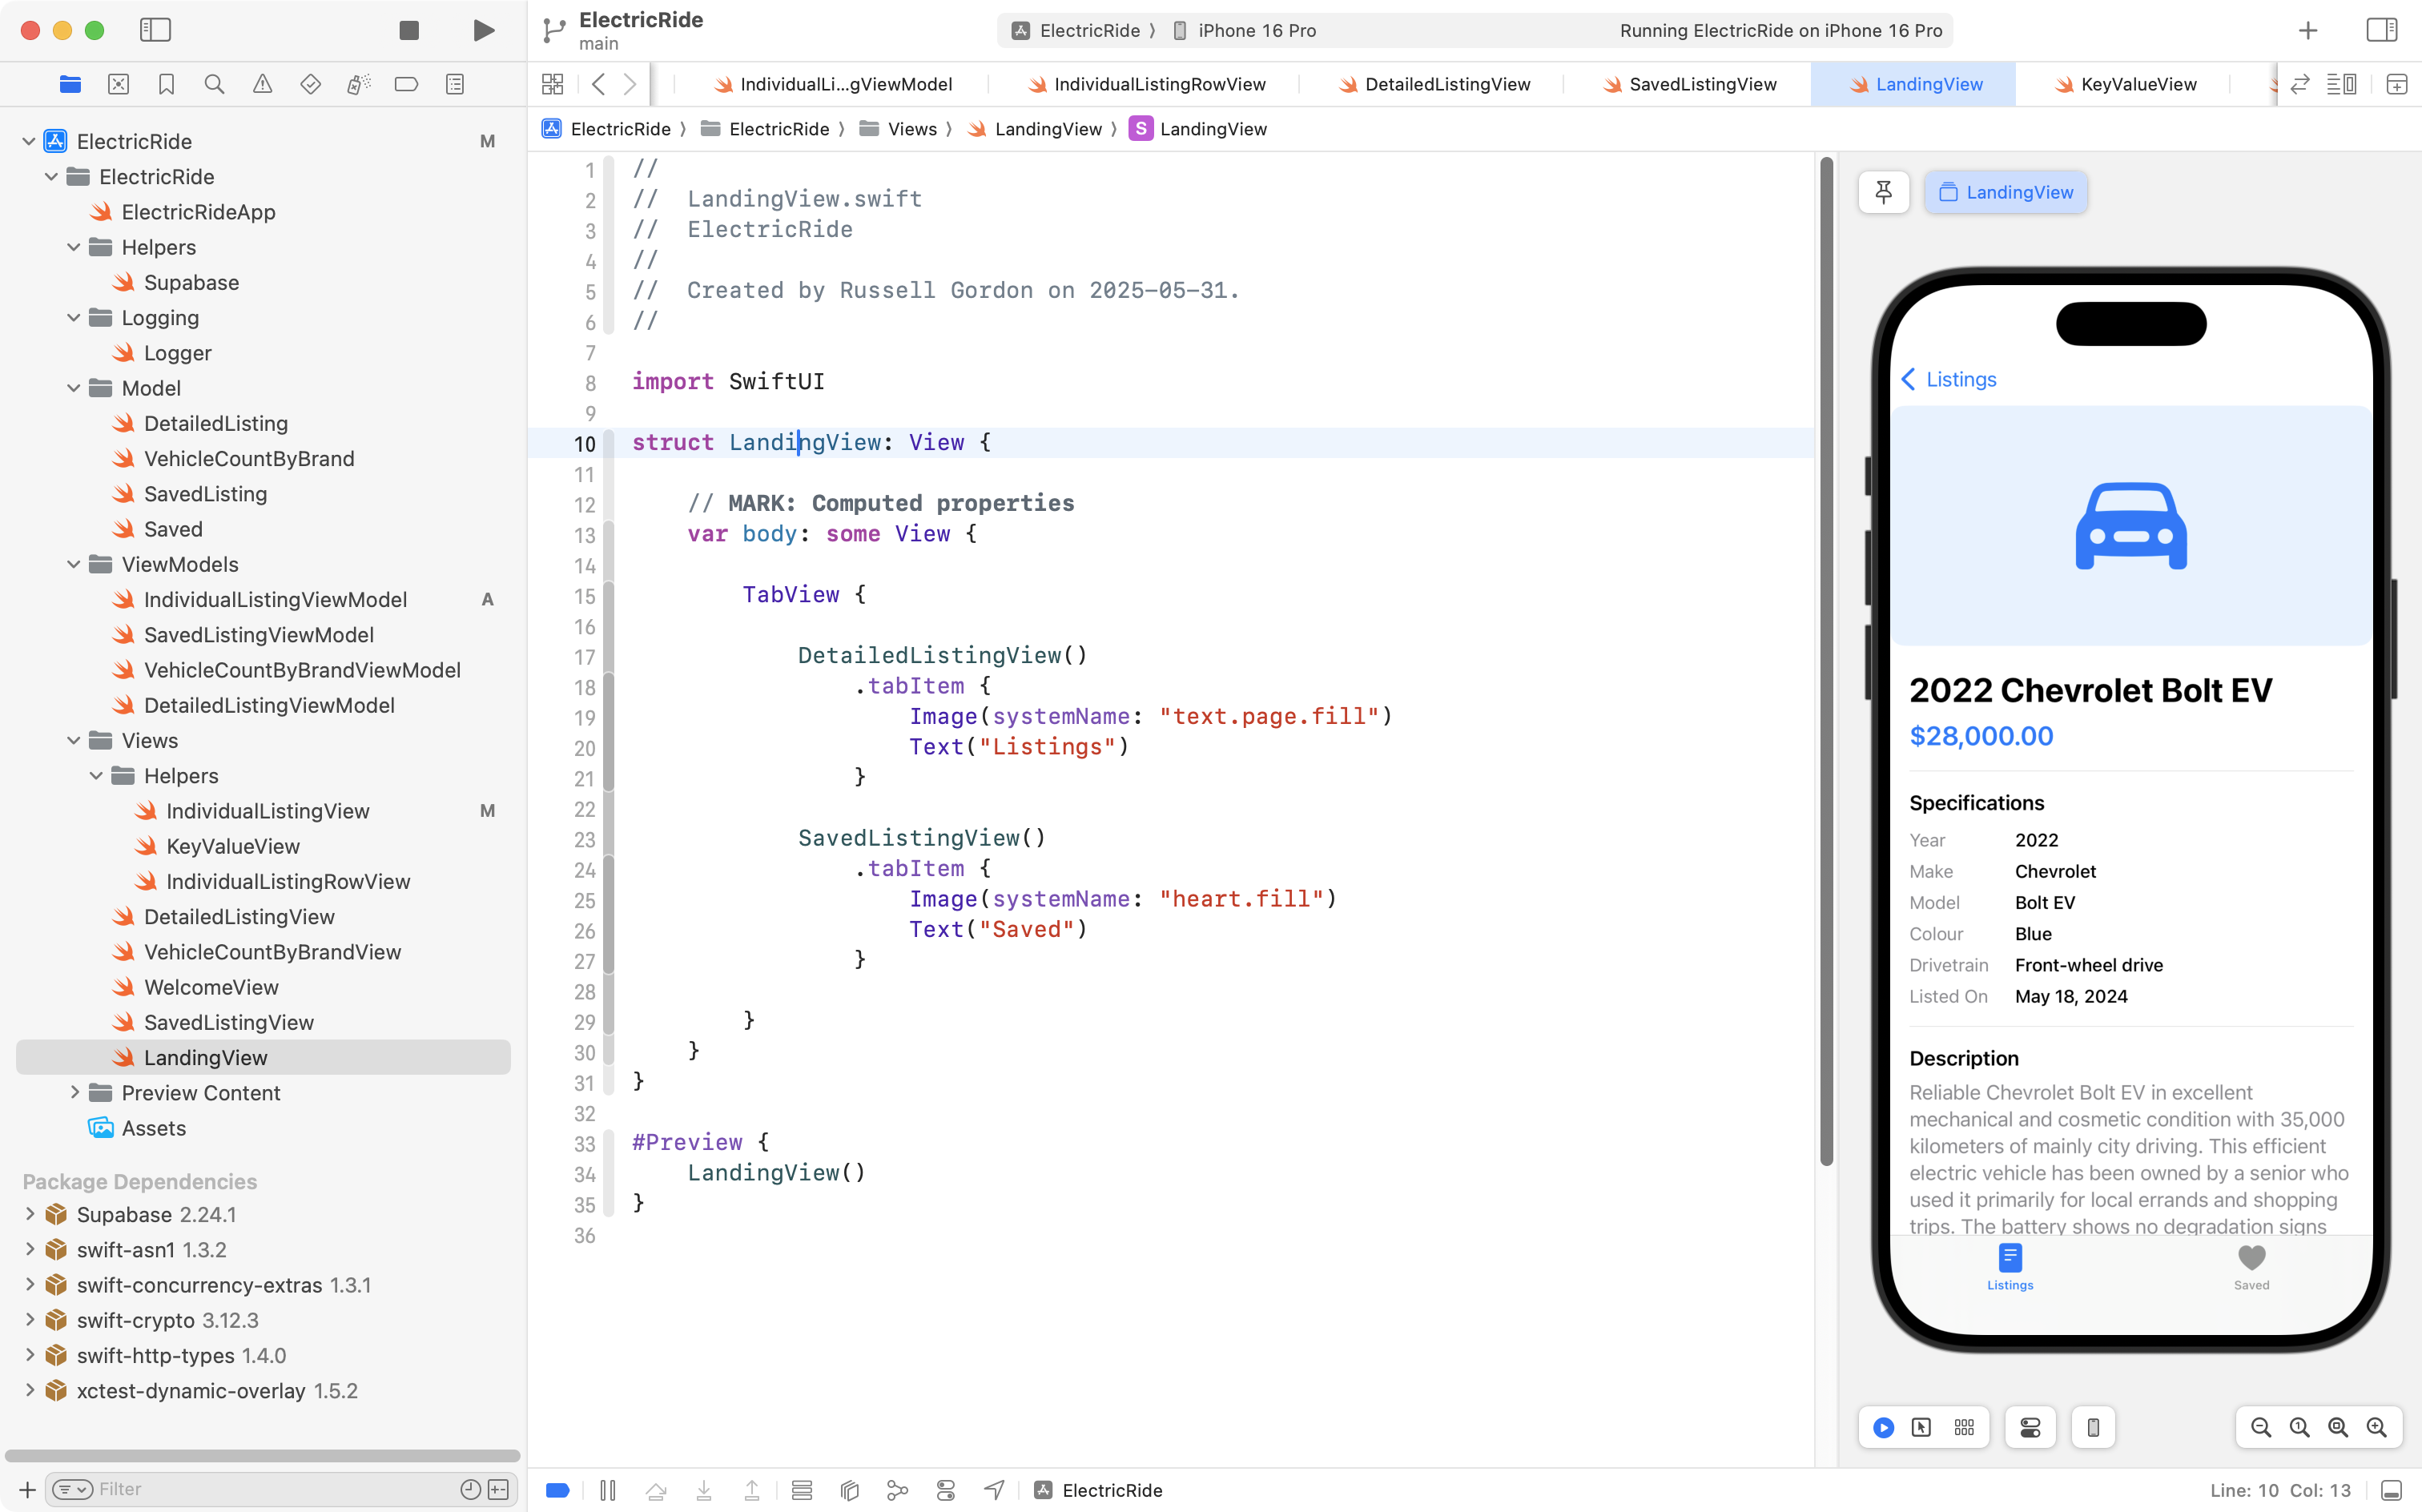Toggle the bottom debug area button
This screenshot has height=1512, width=2422.
click(2391, 1490)
